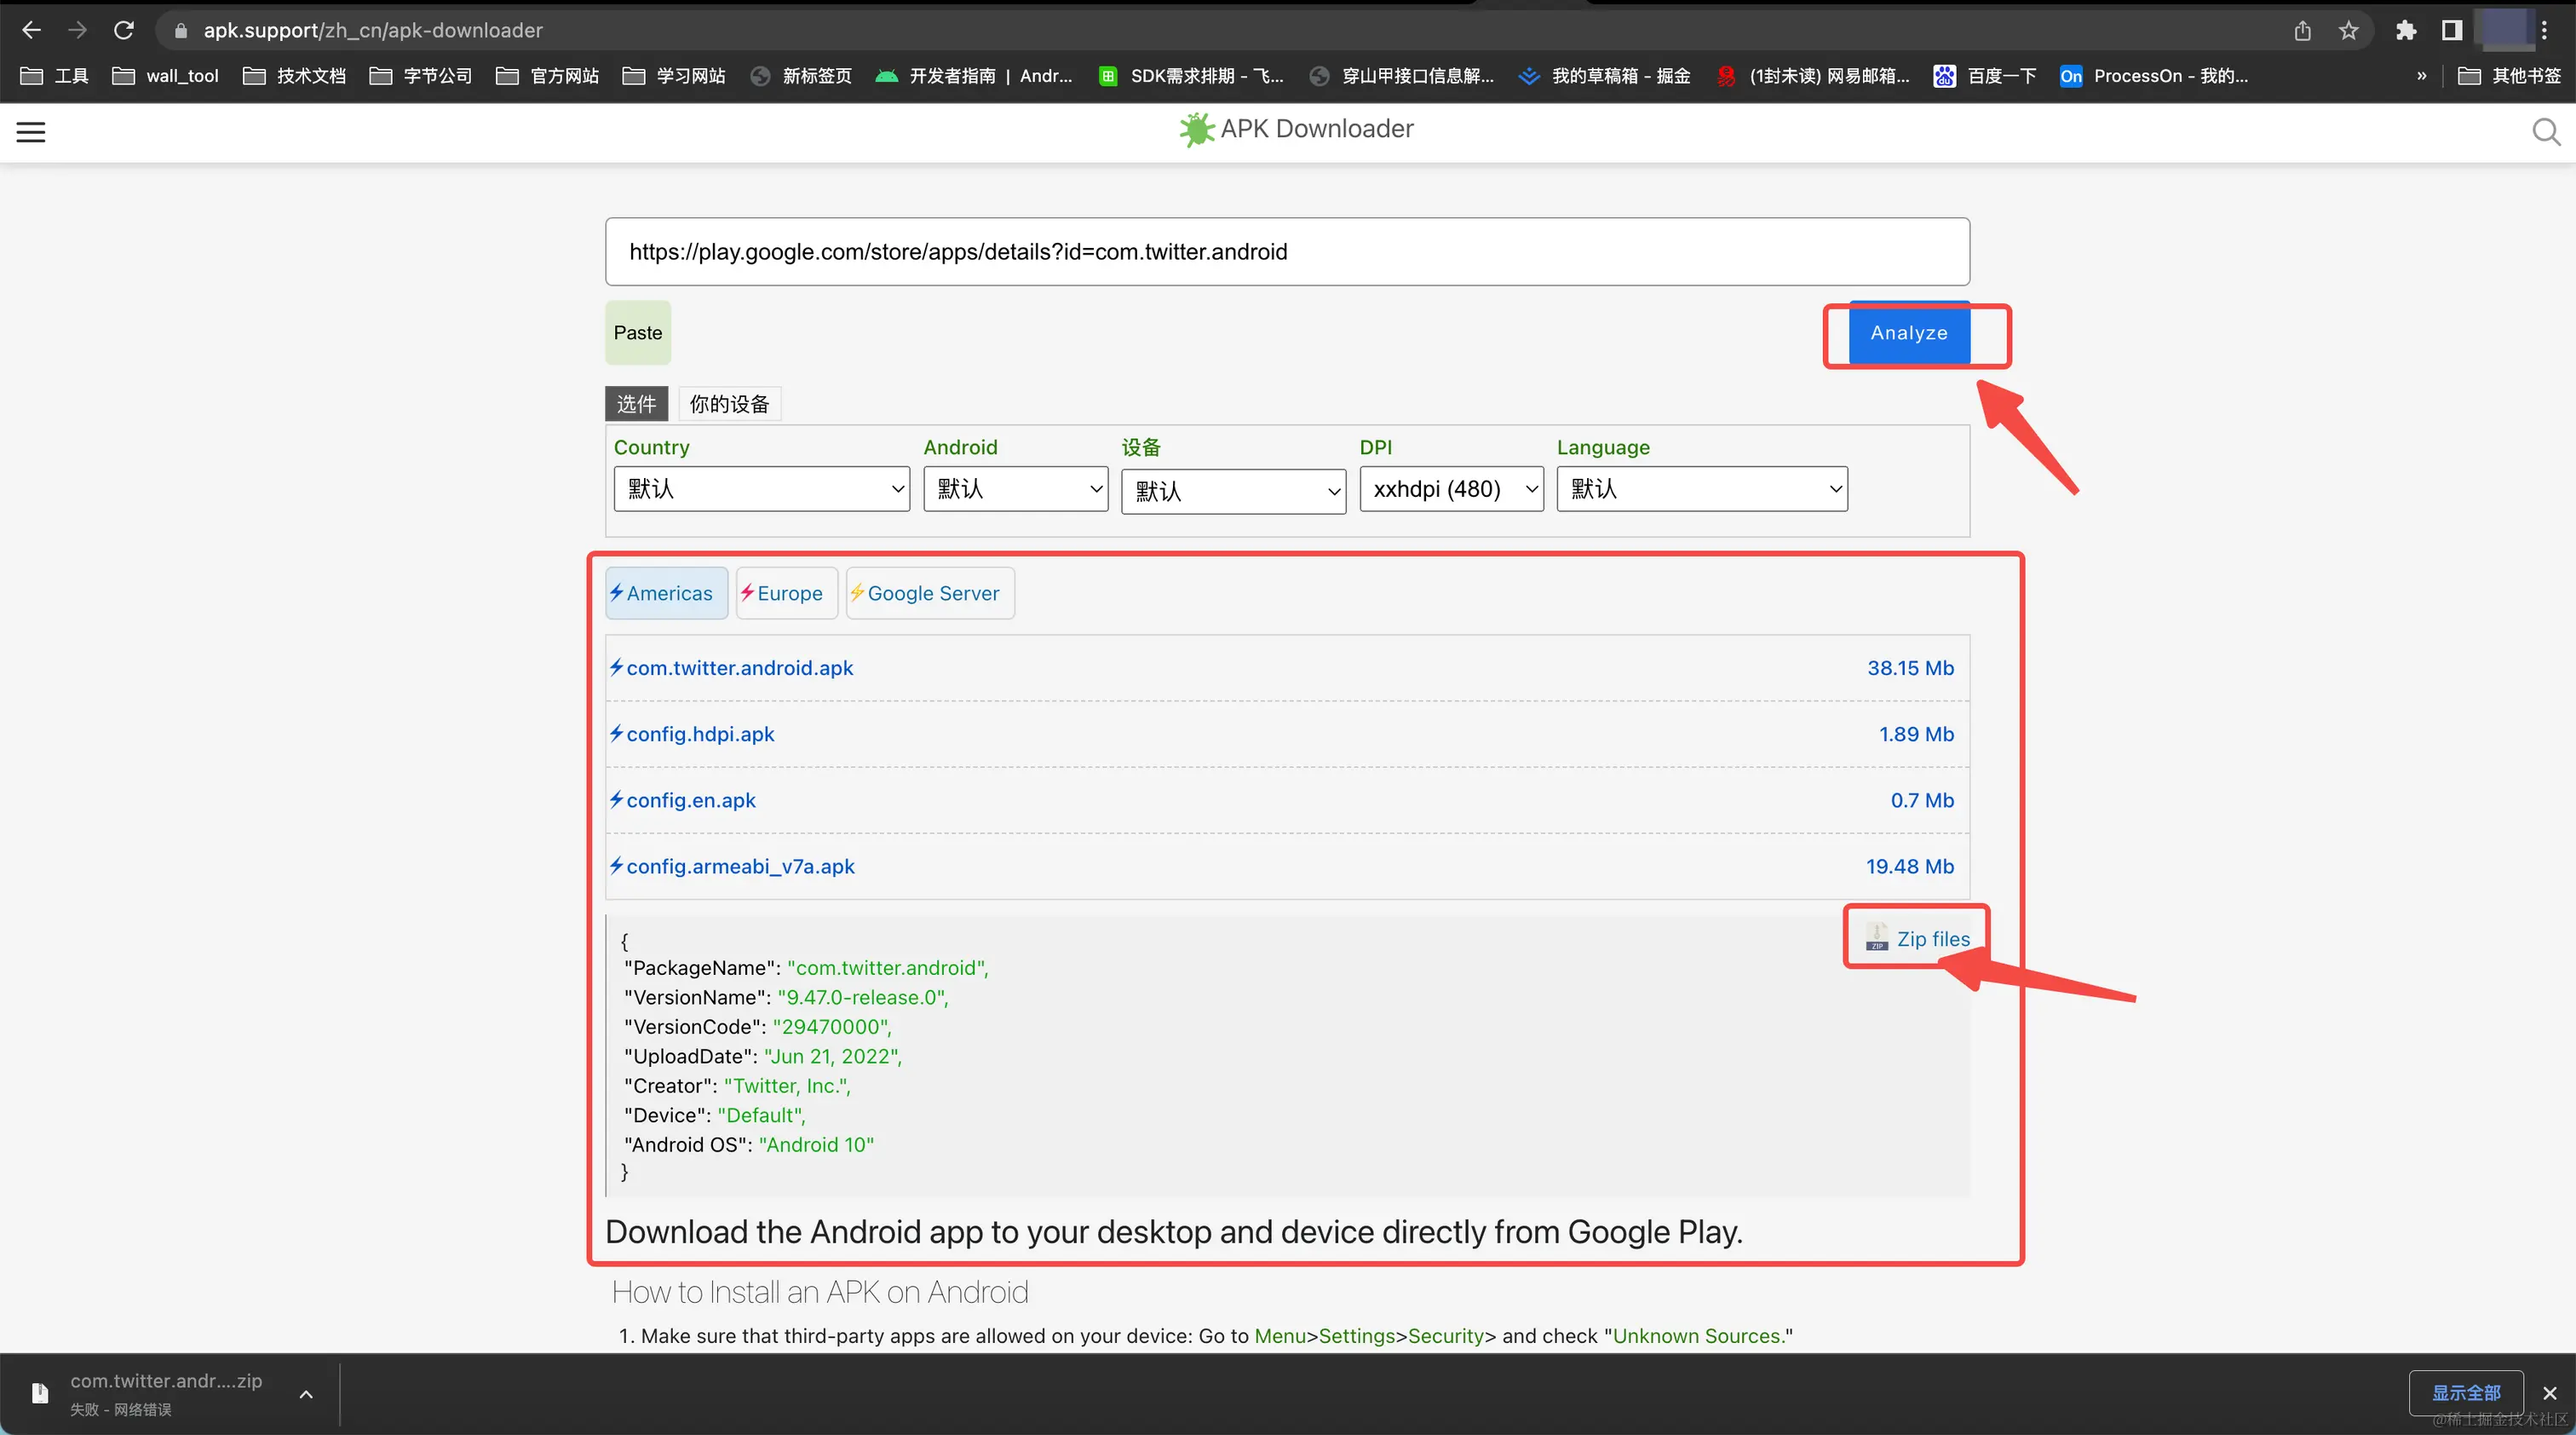Click the browser forward arrow
2576x1435 pixels.
click(77, 30)
